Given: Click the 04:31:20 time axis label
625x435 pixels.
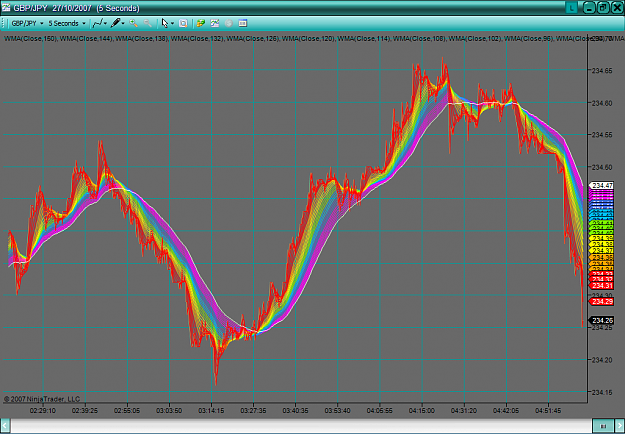Looking at the screenshot, I should click(464, 409).
